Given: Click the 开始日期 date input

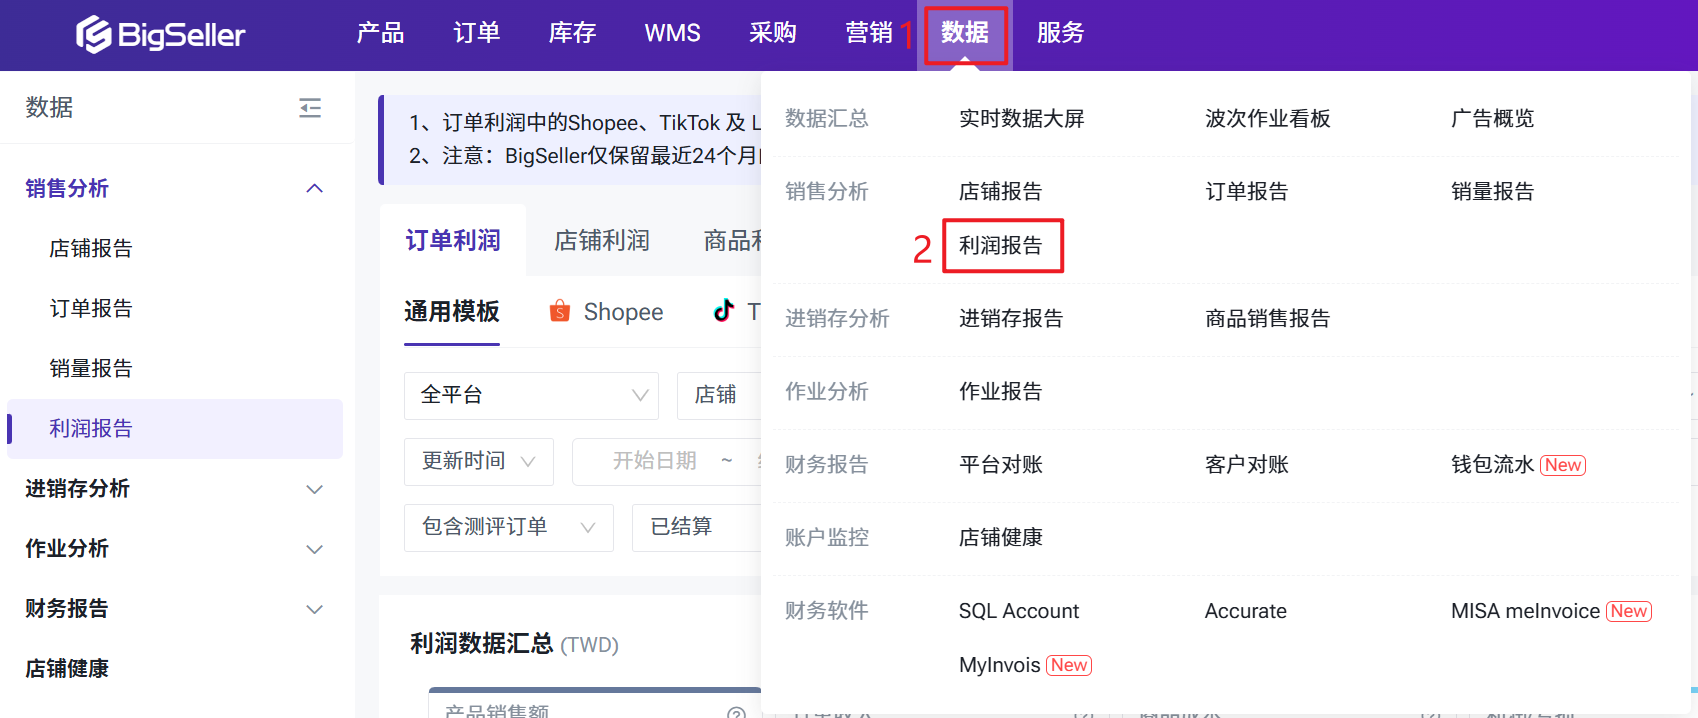Looking at the screenshot, I should coord(654,461).
